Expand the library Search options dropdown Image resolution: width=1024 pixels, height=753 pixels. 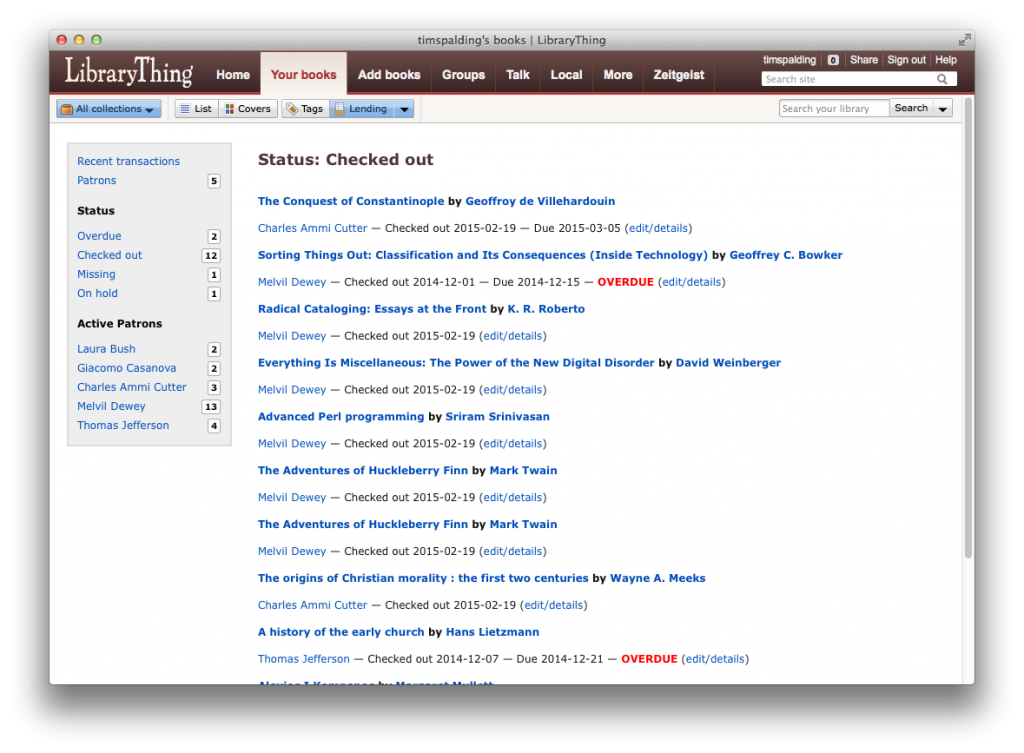941,108
